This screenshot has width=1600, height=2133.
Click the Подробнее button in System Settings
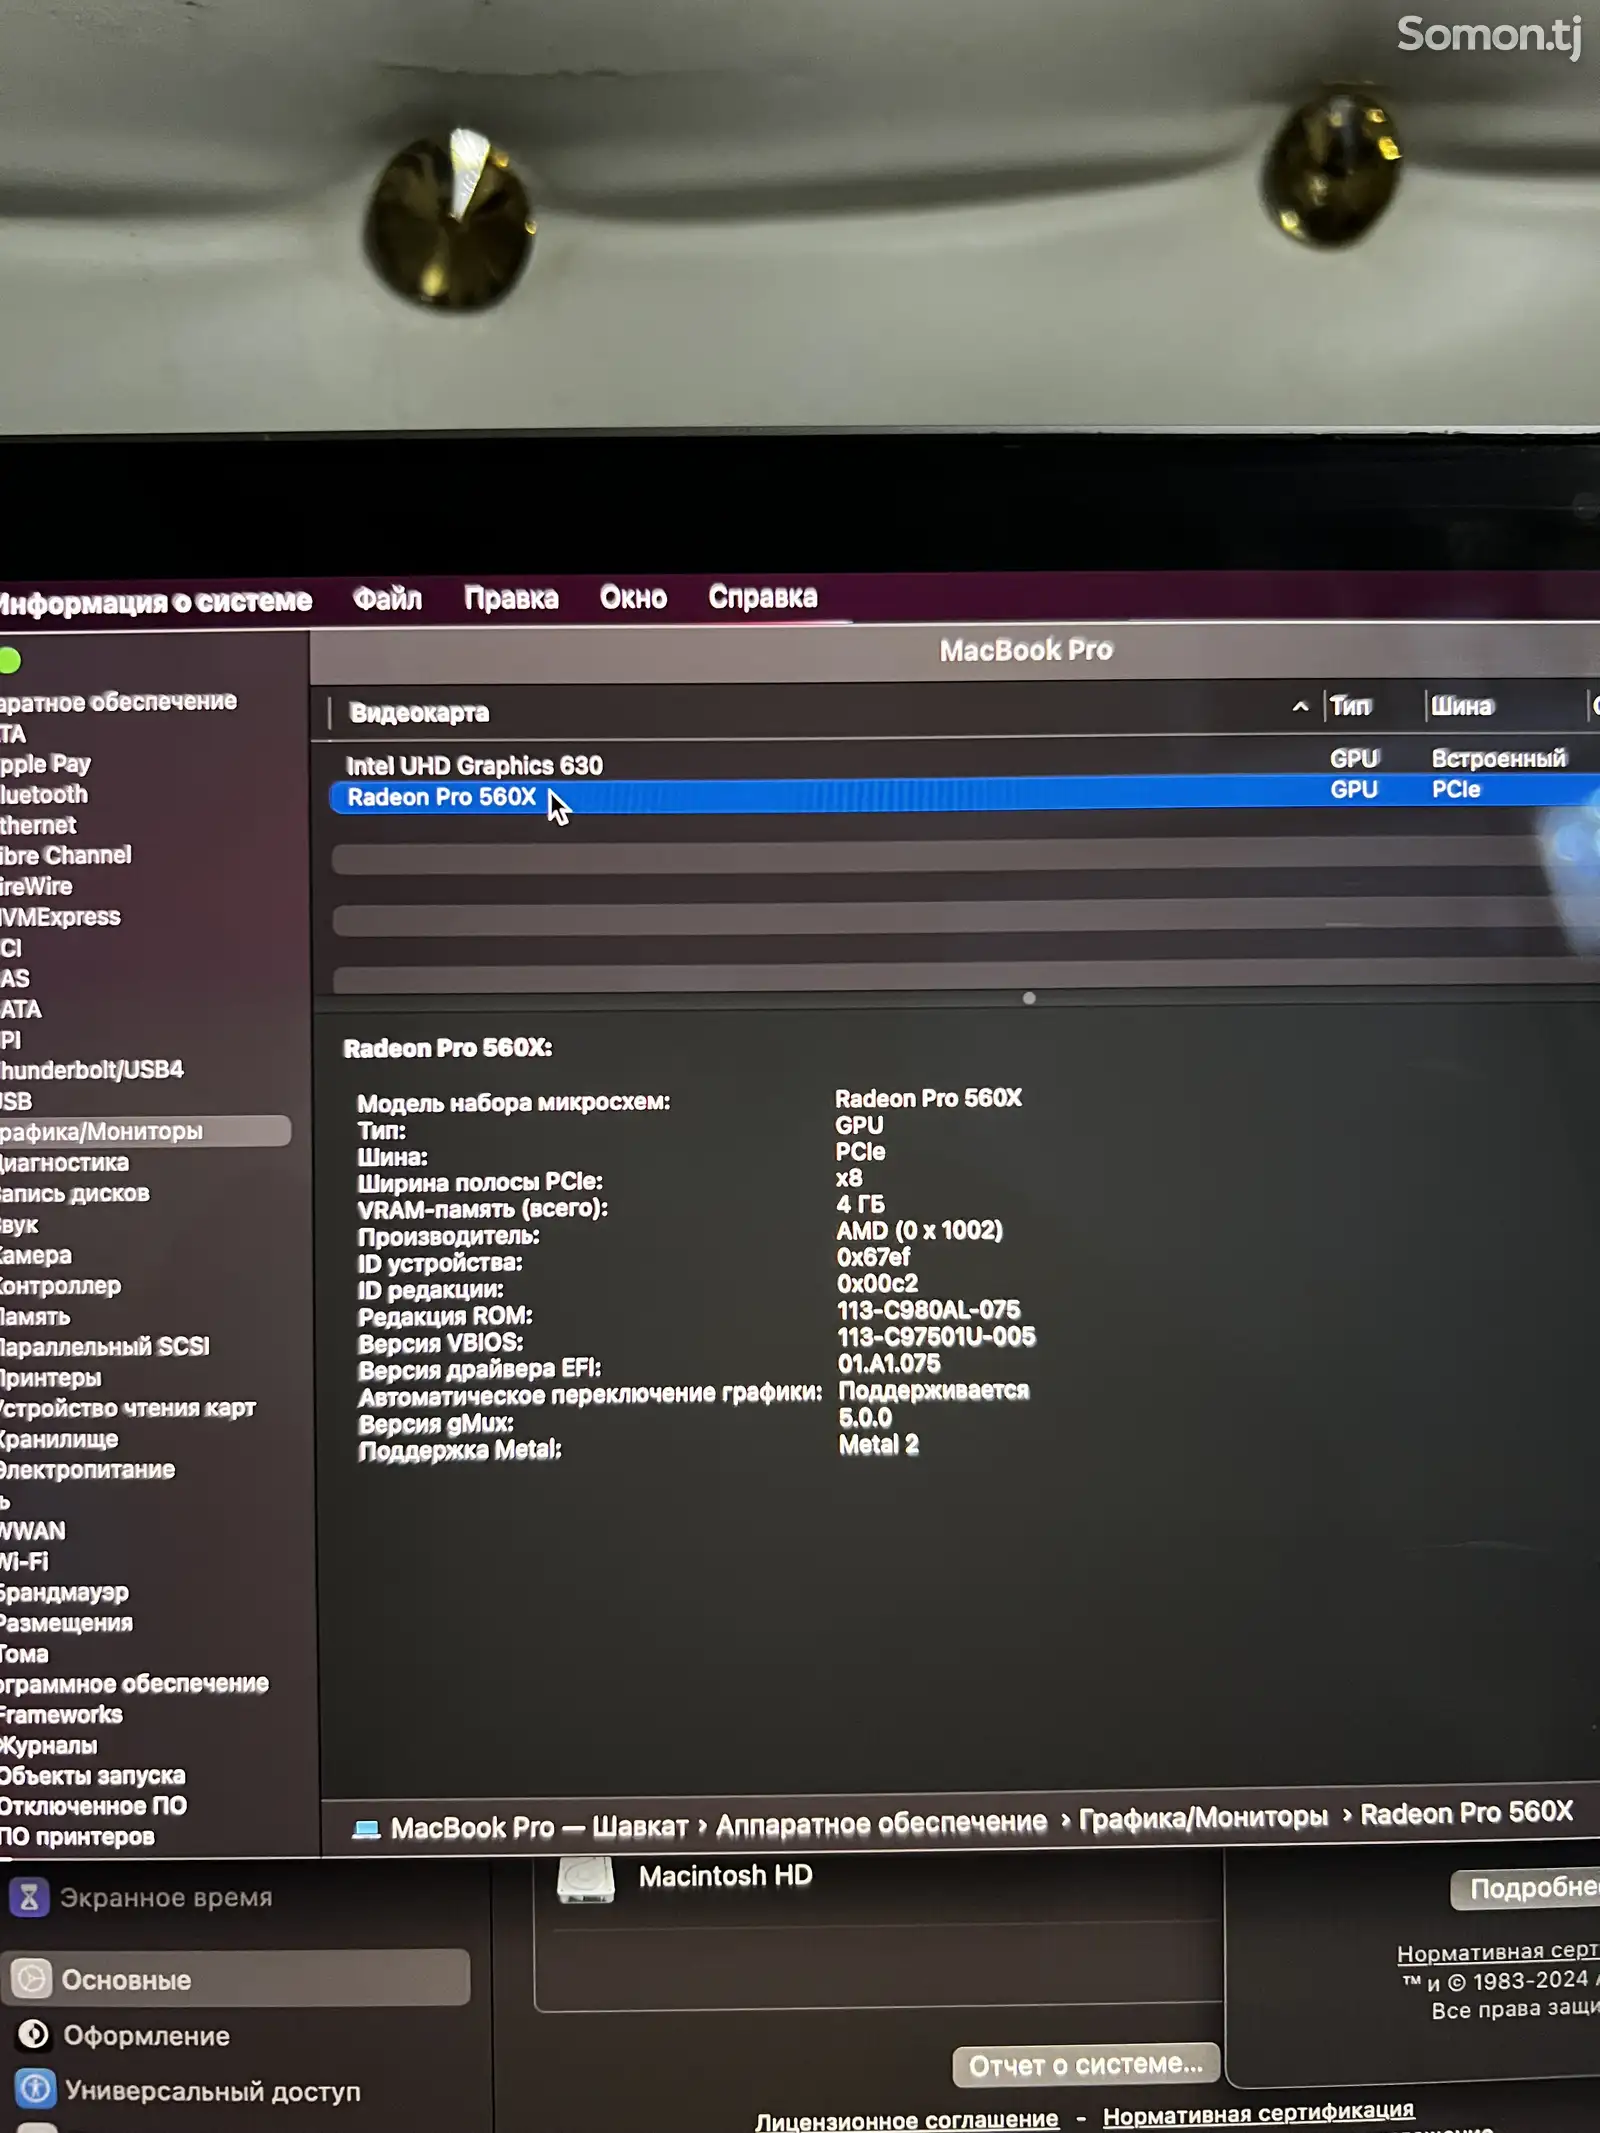tap(1526, 1888)
